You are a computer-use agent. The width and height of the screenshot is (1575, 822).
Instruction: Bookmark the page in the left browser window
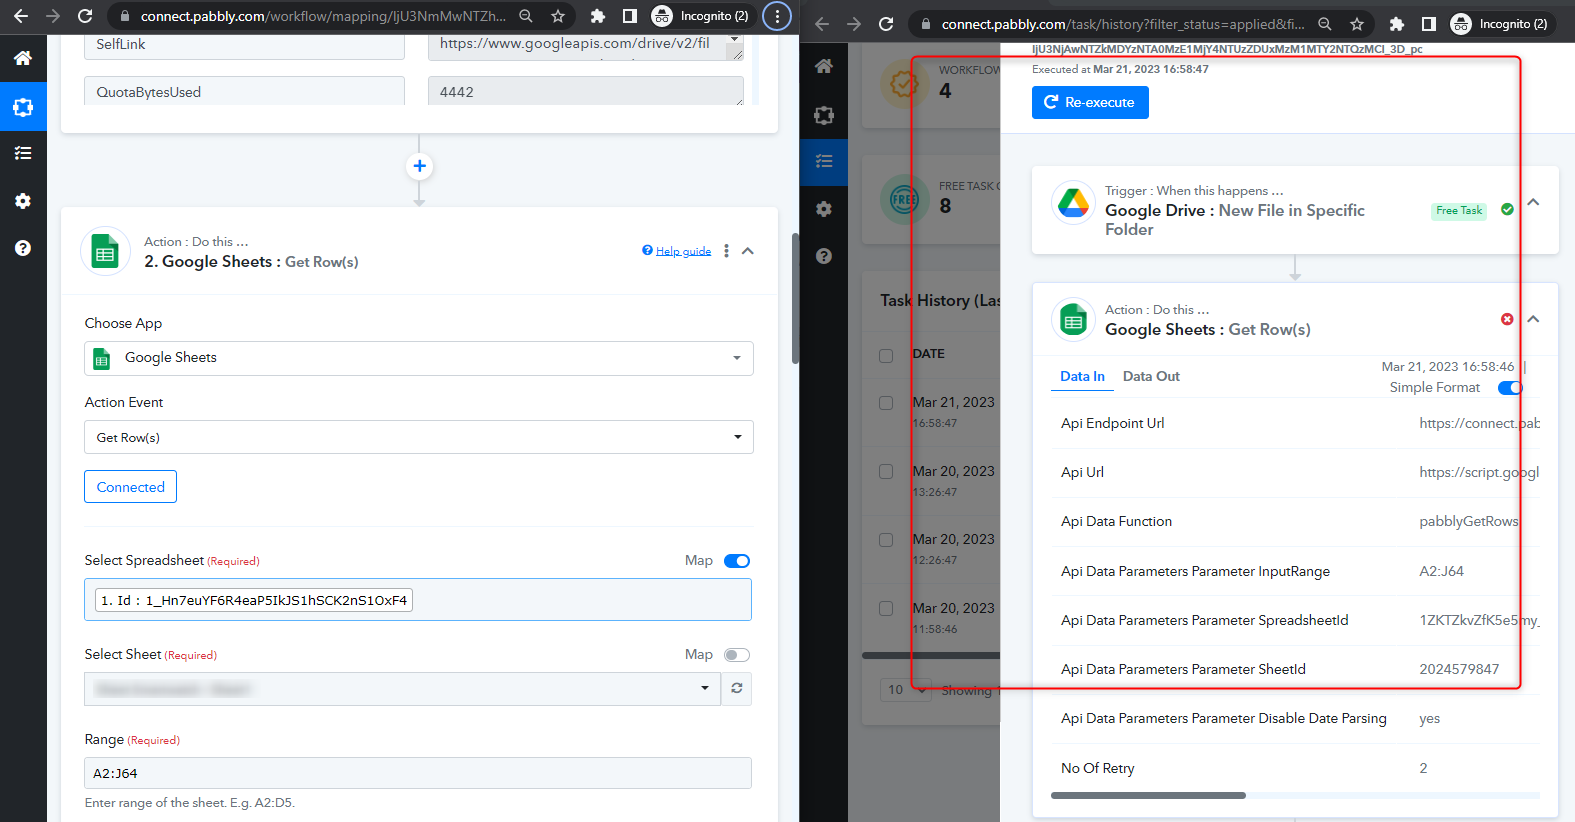558,16
